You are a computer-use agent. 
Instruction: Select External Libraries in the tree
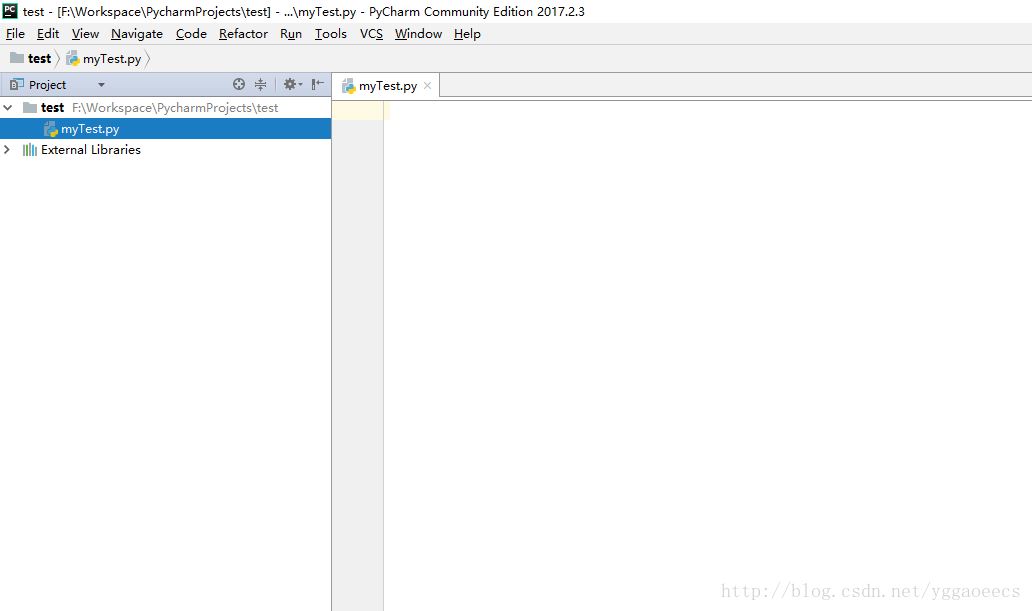coord(91,149)
